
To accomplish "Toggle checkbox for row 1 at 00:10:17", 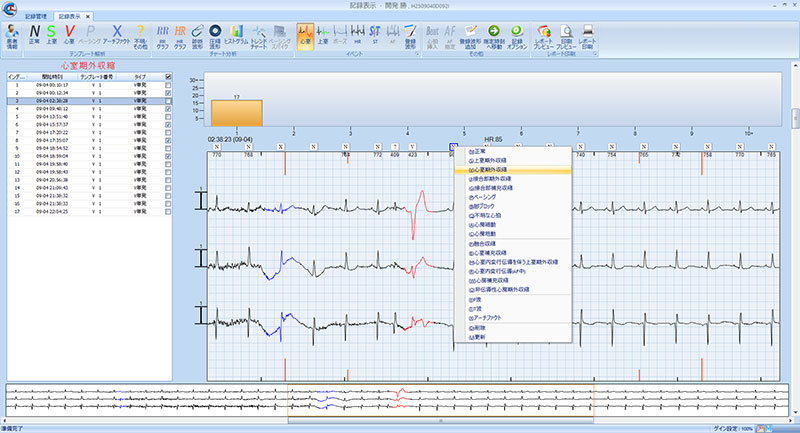I will (x=168, y=86).
